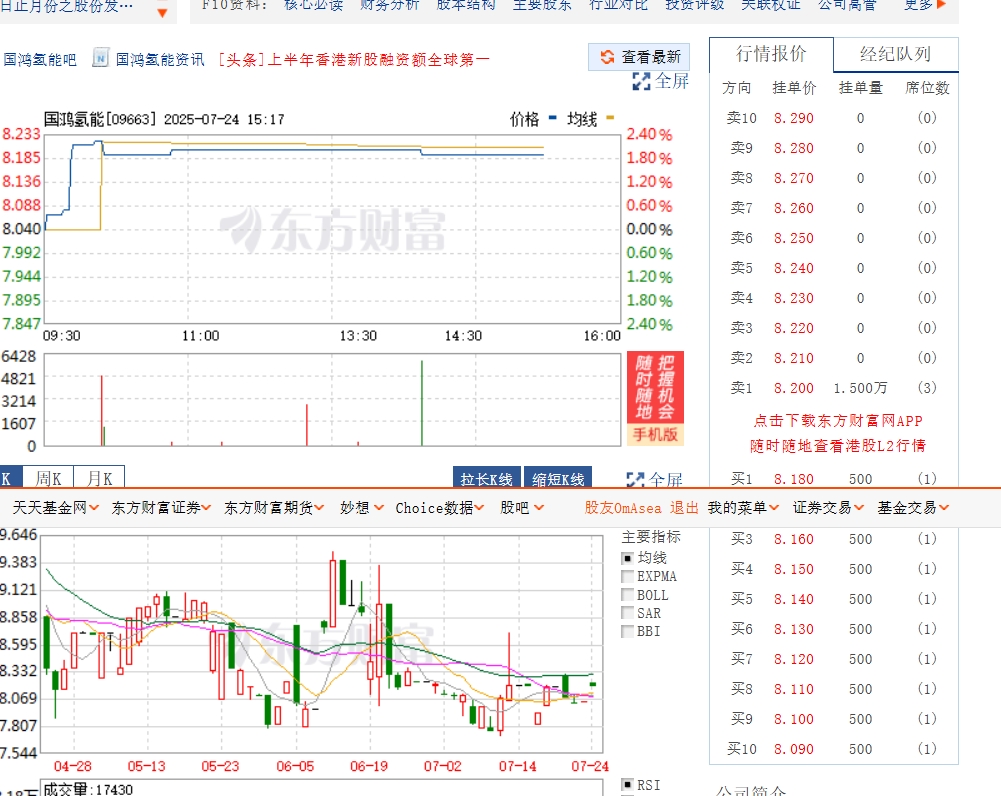Viewport: 1001px width, 796px height.
Task: Click 点击下载东方财富网APP link
Action: [838, 421]
